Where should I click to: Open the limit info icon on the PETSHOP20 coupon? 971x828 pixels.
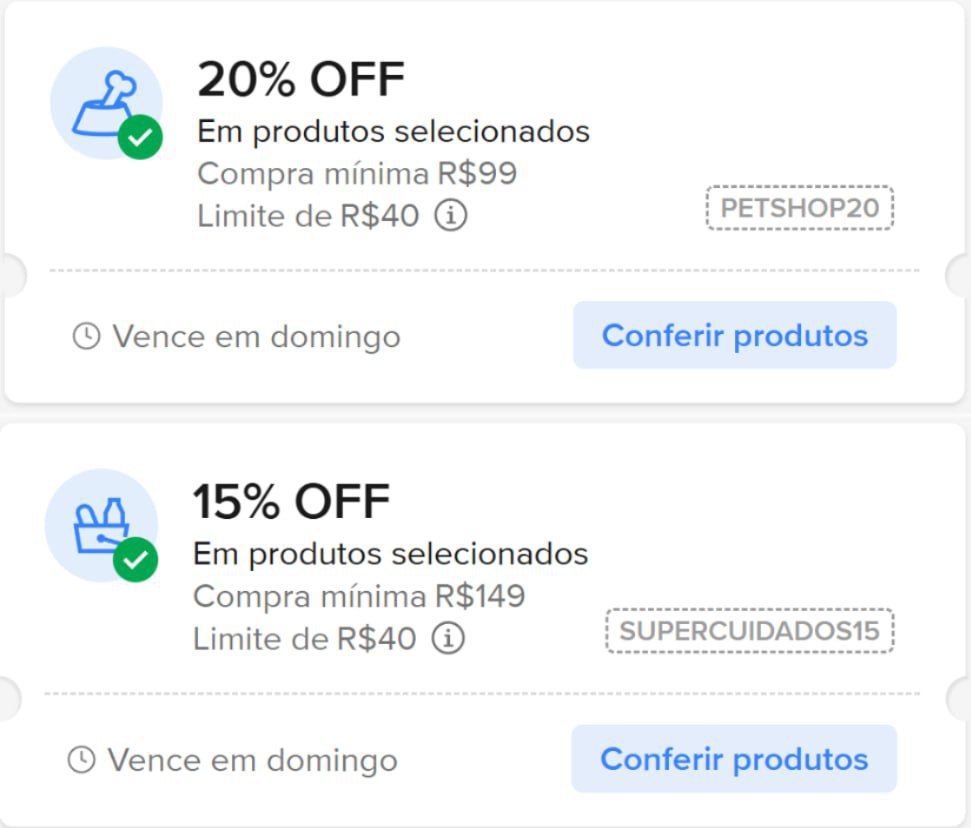click(x=451, y=215)
